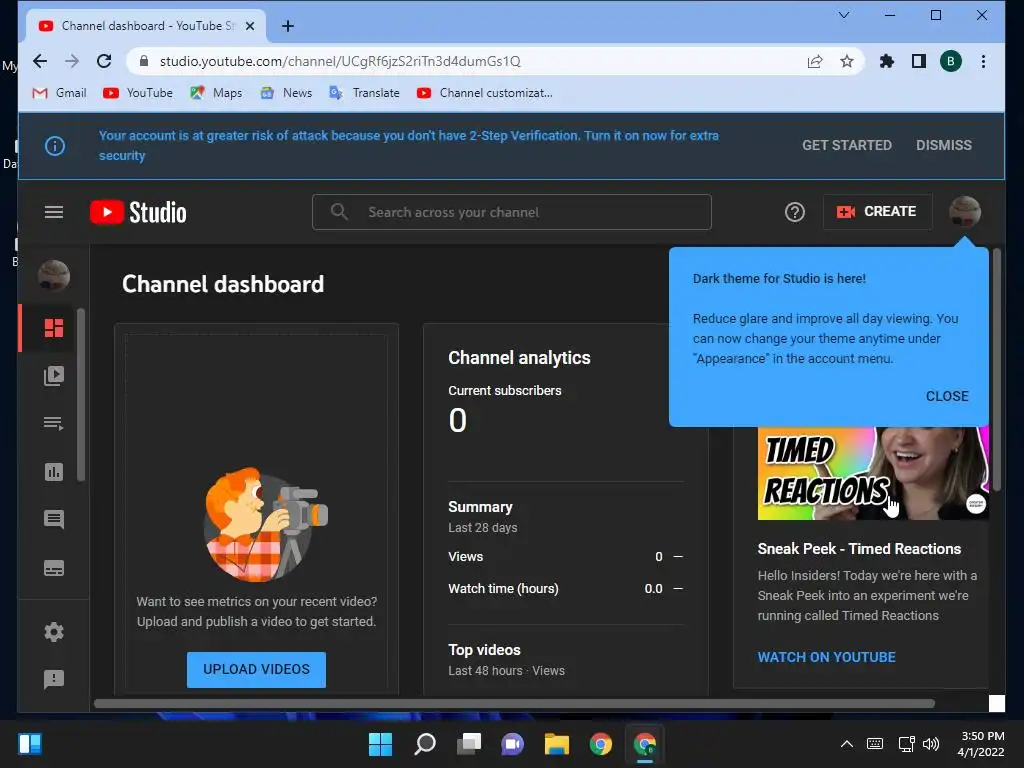The height and width of the screenshot is (768, 1024).
Task: Open the Subtitles sidebar icon
Action: point(54,568)
